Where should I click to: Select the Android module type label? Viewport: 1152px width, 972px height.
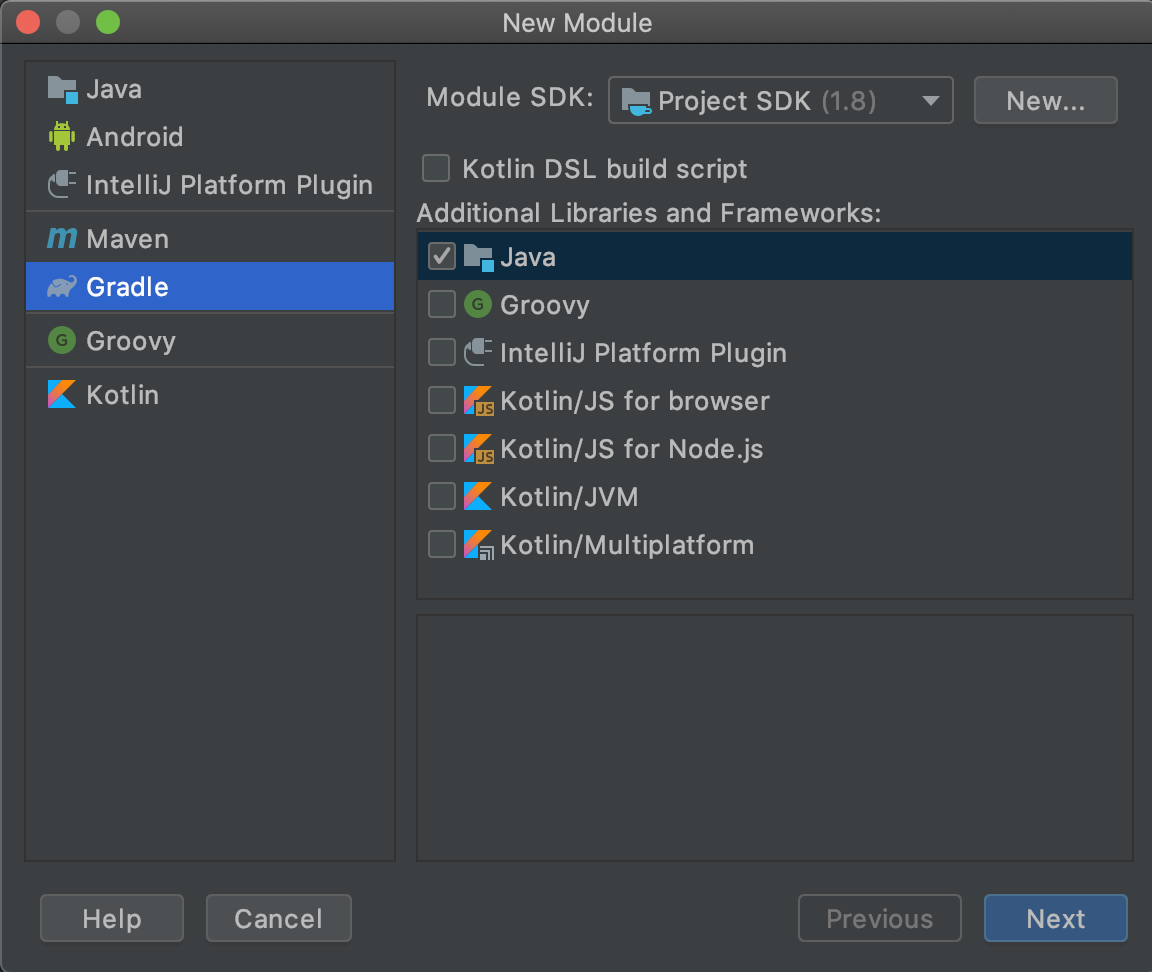[134, 137]
